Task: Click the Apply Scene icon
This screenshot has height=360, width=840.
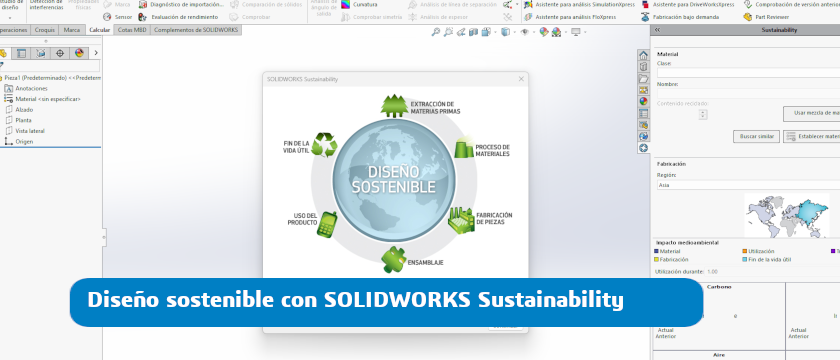Action: pos(557,32)
